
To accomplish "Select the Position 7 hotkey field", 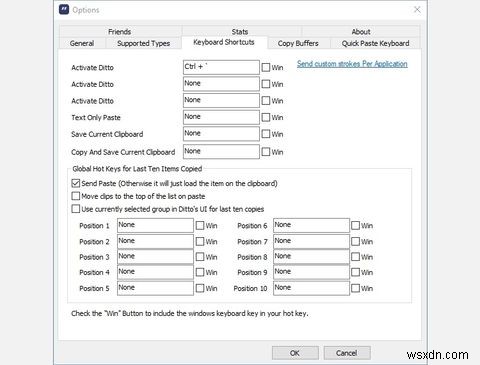I will point(311,241).
